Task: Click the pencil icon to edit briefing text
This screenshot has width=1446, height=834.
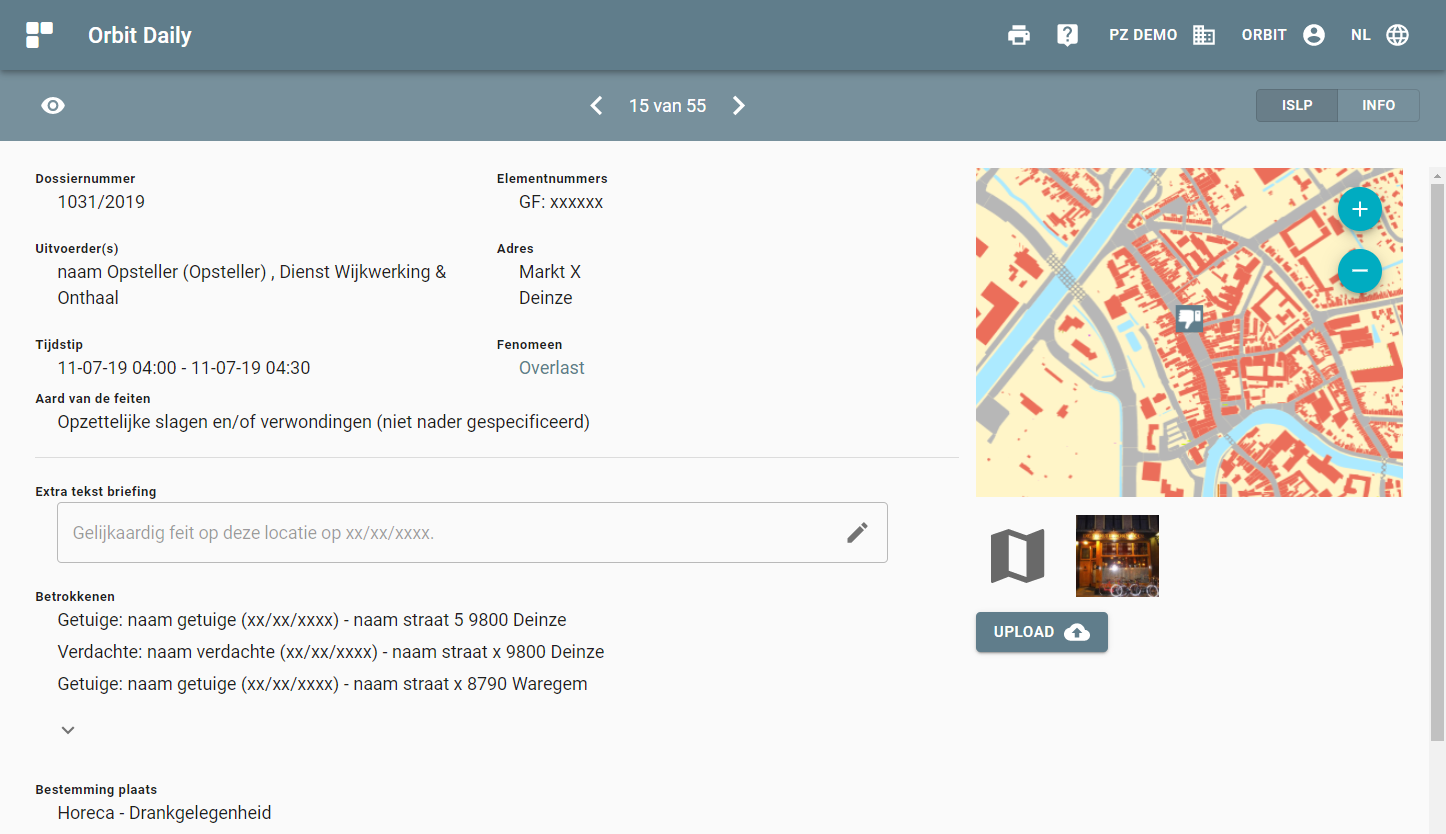Action: [x=857, y=533]
